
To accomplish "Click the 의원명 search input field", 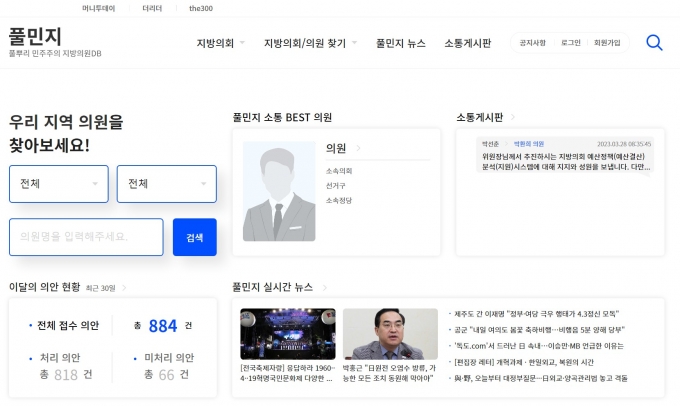I will [x=86, y=237].
